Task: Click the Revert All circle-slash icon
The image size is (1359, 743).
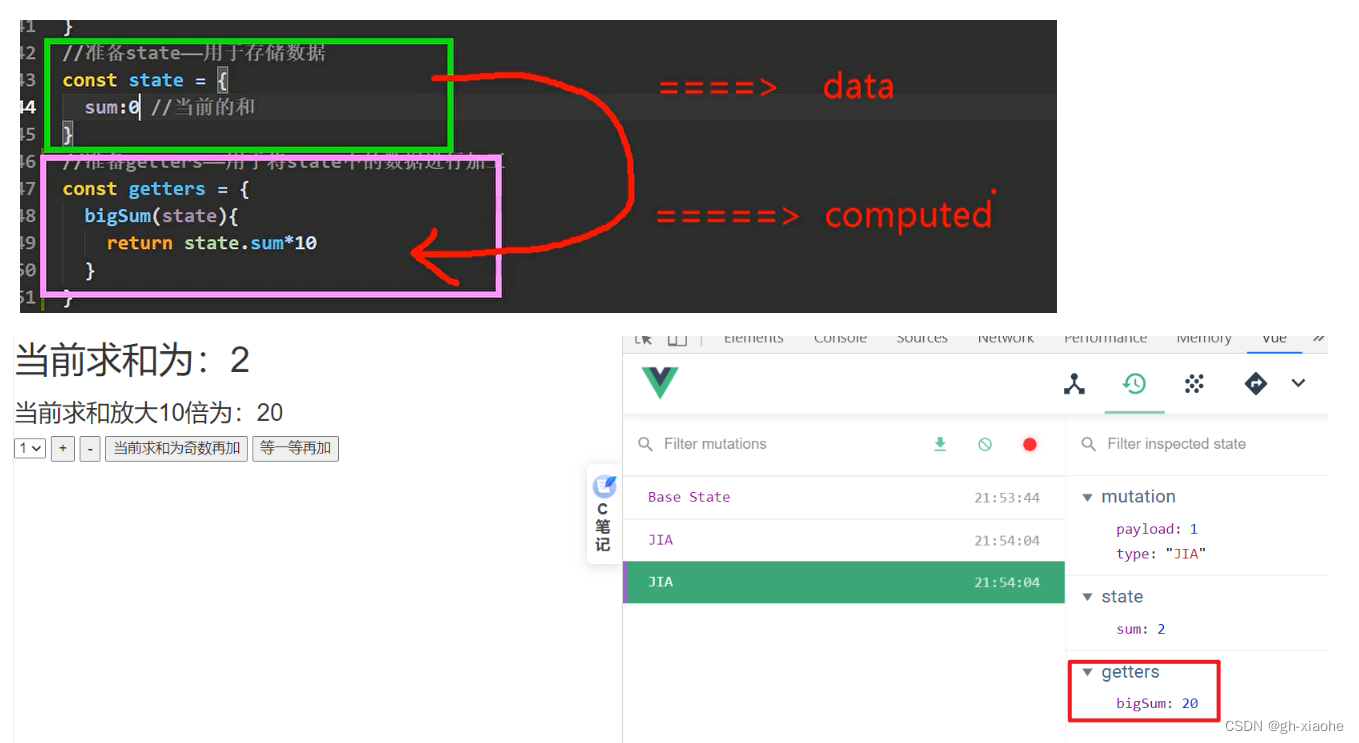Action: 985,444
